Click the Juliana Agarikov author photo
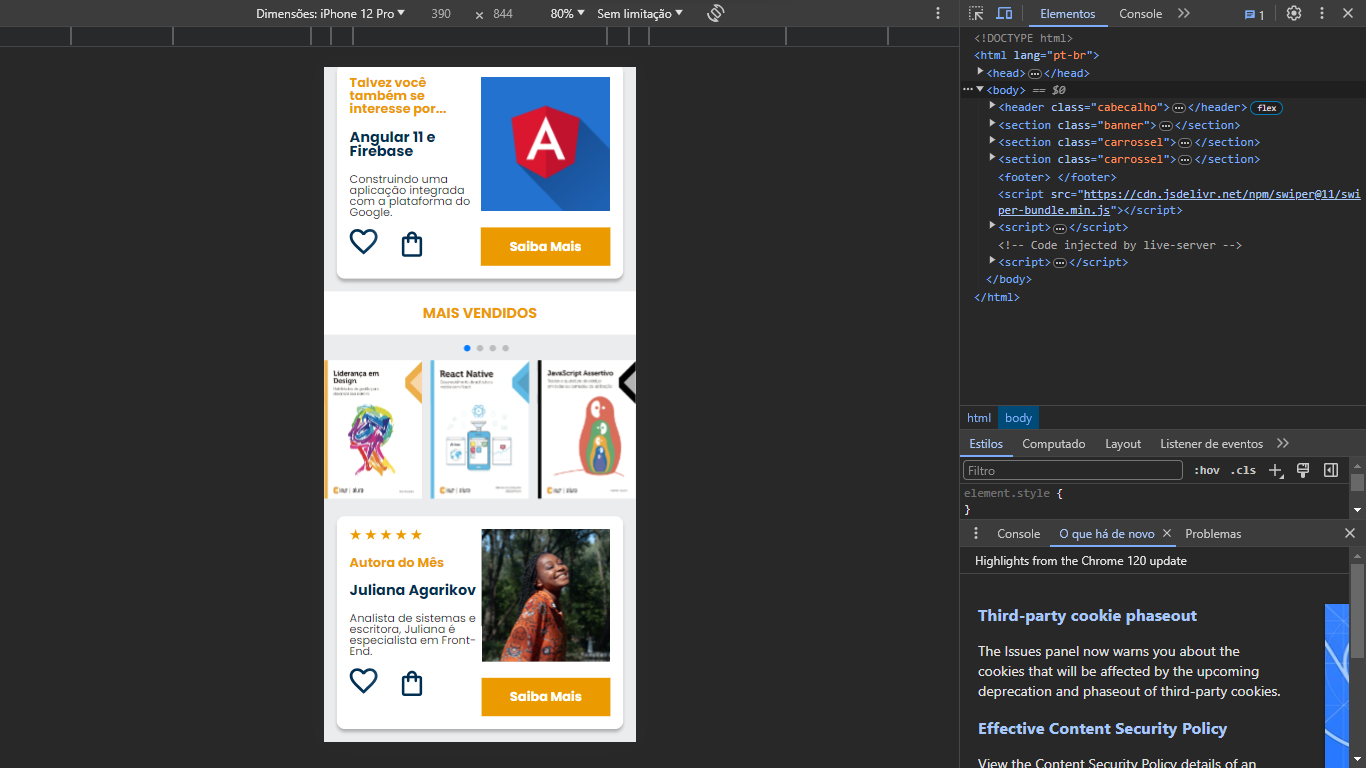Image resolution: width=1366 pixels, height=768 pixels. [545, 595]
